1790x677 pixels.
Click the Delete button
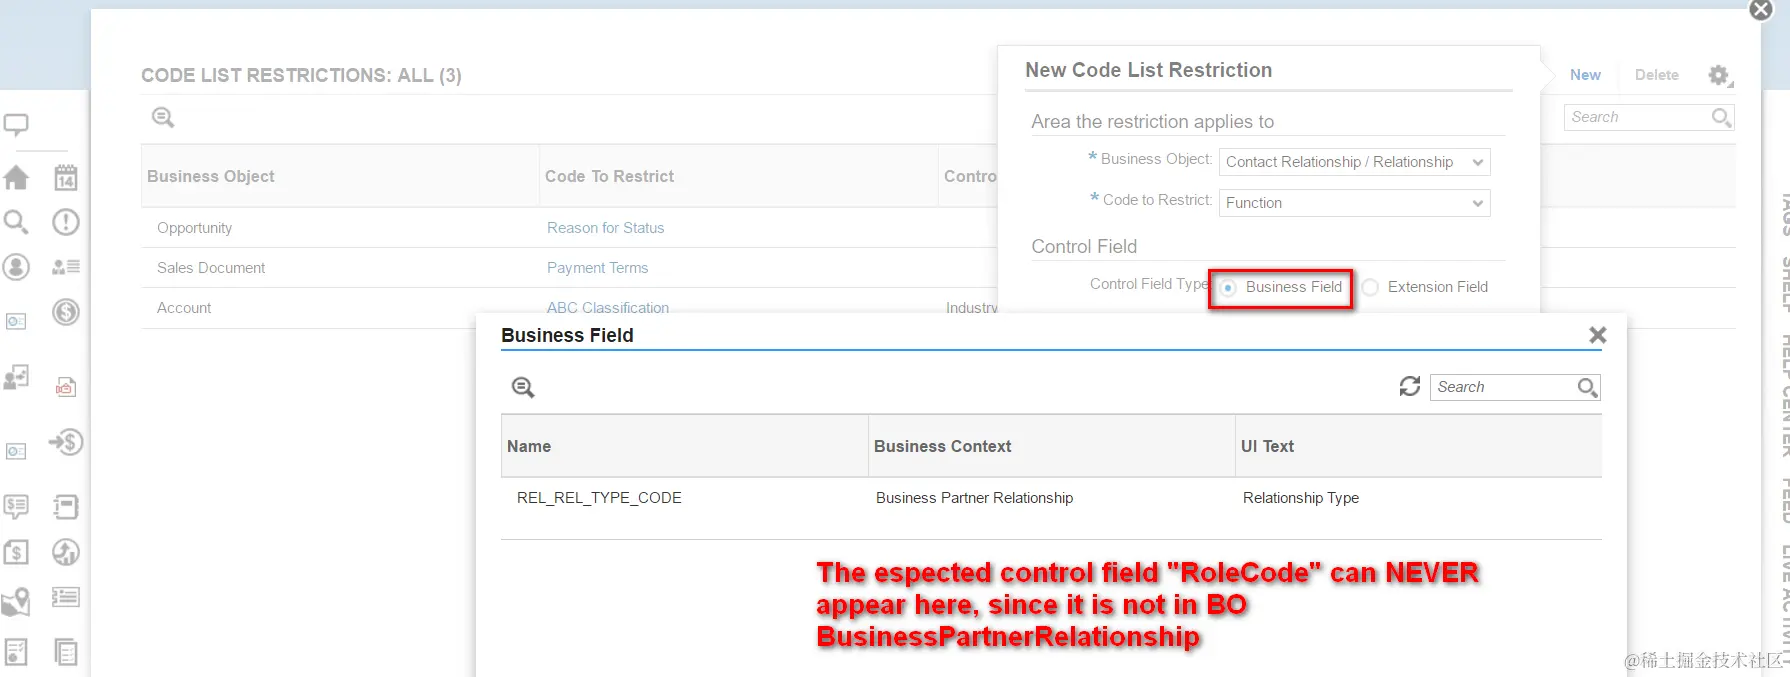(x=1656, y=75)
